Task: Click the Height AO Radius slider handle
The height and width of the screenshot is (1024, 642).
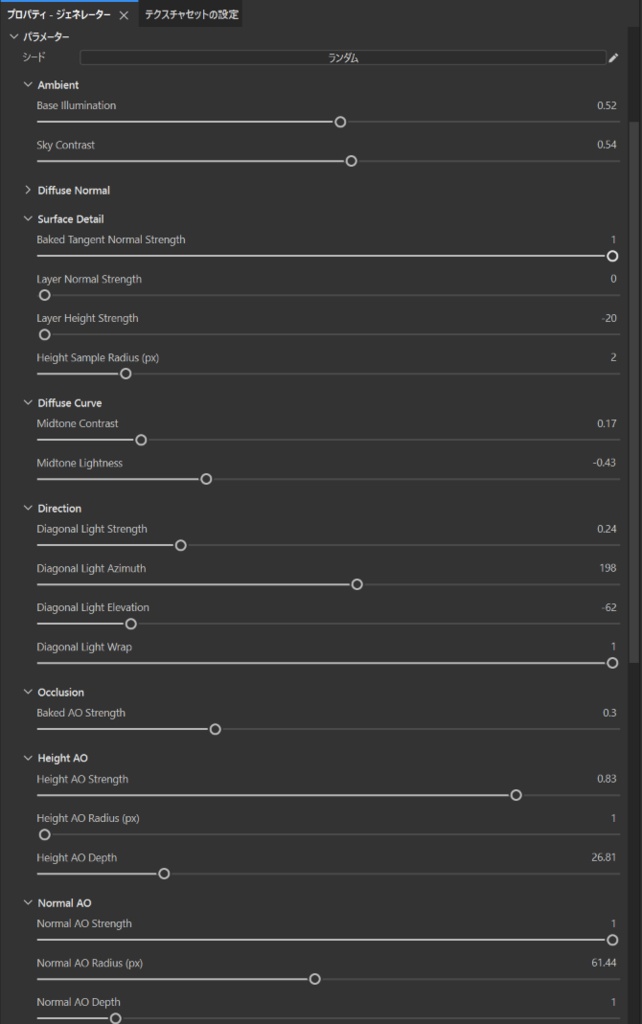Action: click(44, 835)
